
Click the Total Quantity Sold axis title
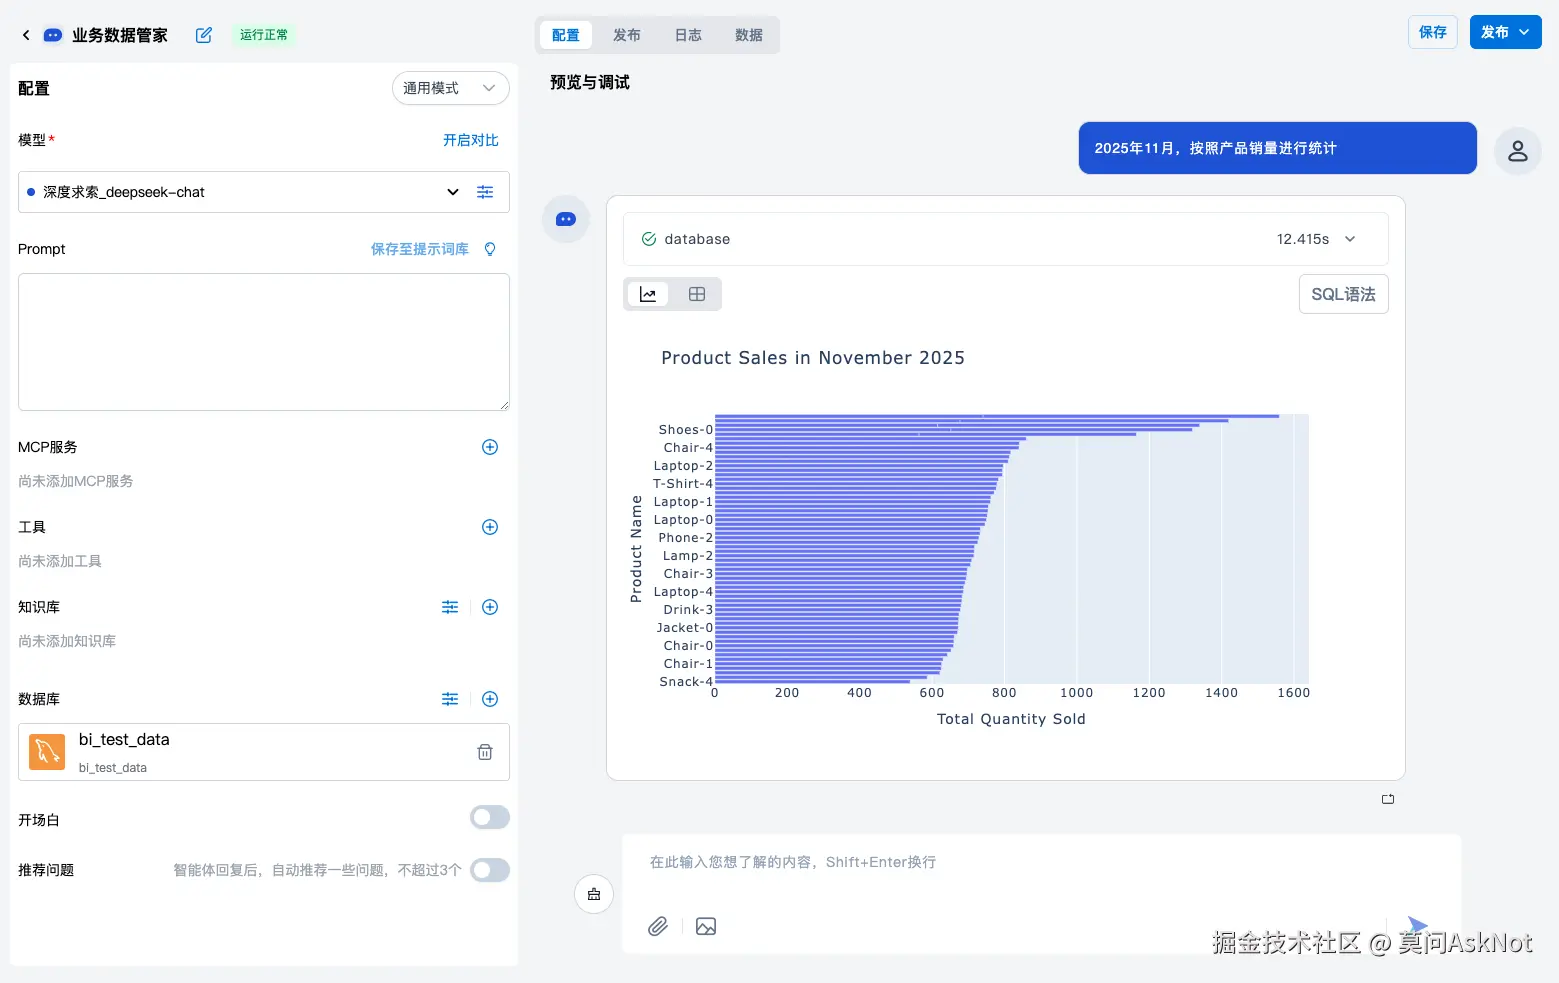(x=1011, y=719)
